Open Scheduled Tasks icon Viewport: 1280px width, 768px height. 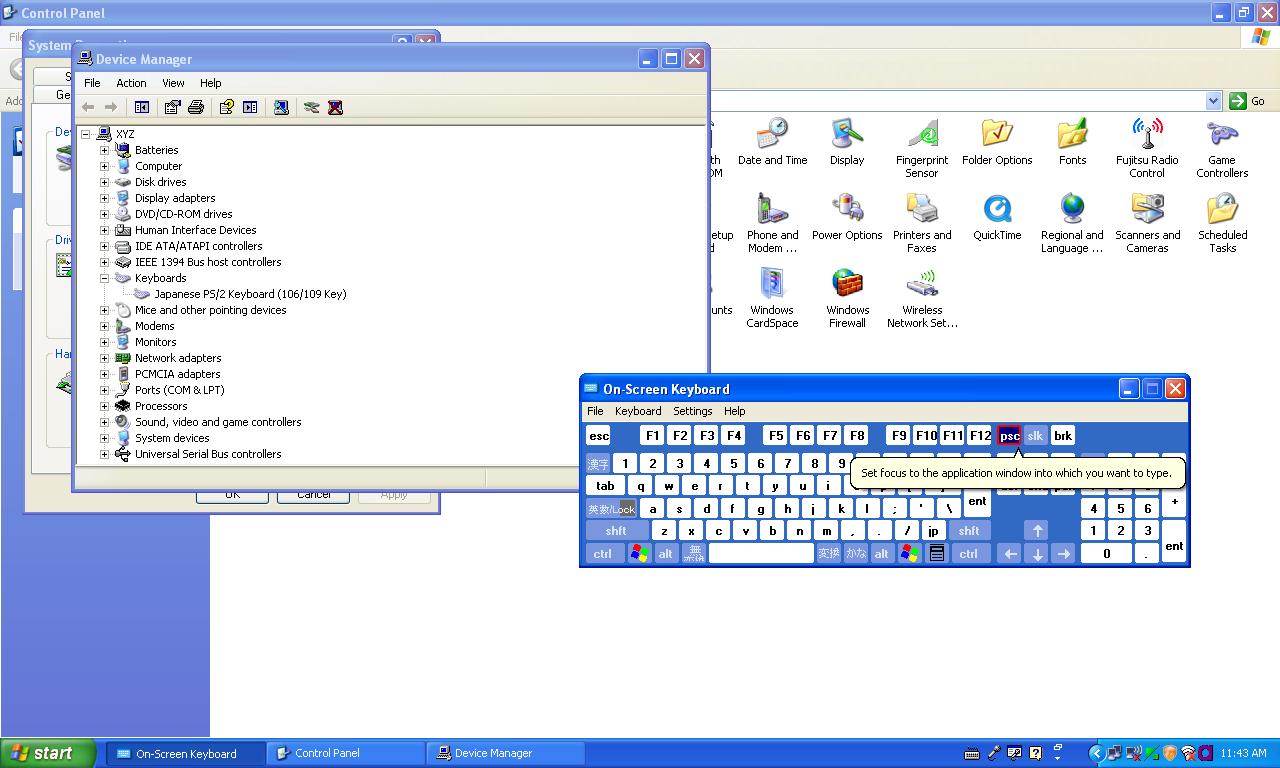coord(1222,223)
